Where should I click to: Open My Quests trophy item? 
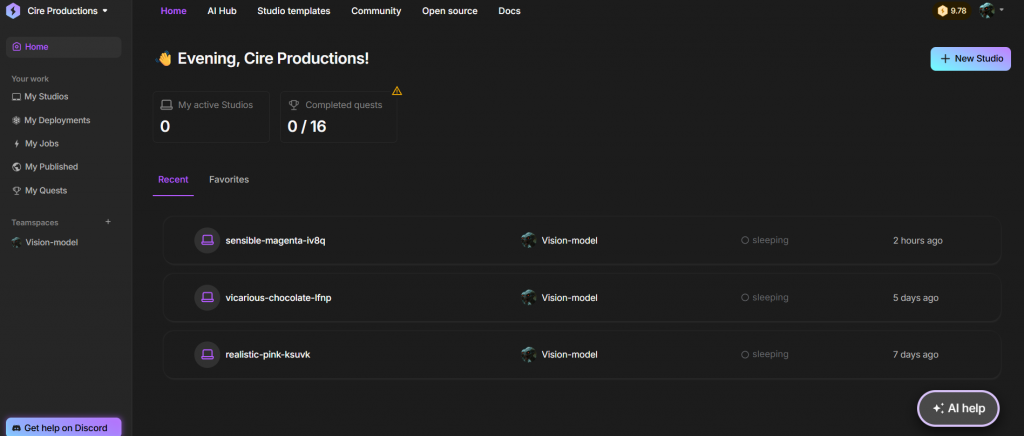46,190
